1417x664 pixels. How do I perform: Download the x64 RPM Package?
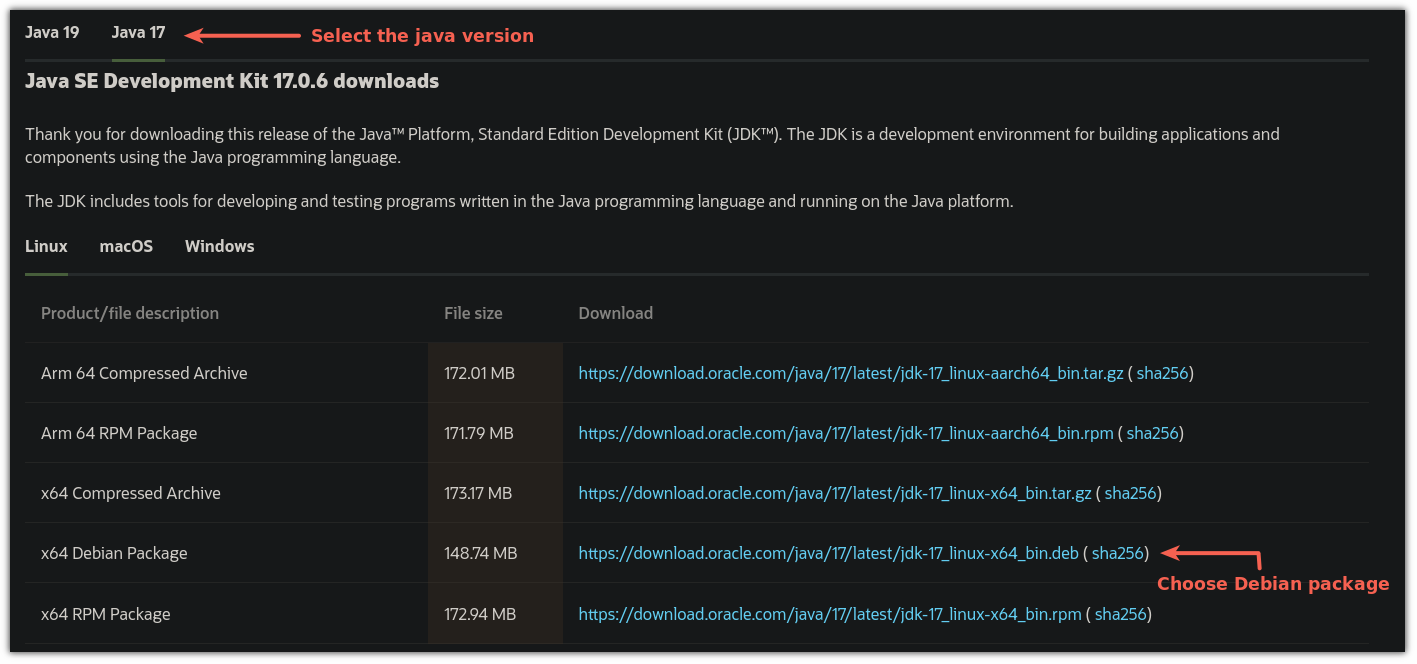(x=828, y=613)
